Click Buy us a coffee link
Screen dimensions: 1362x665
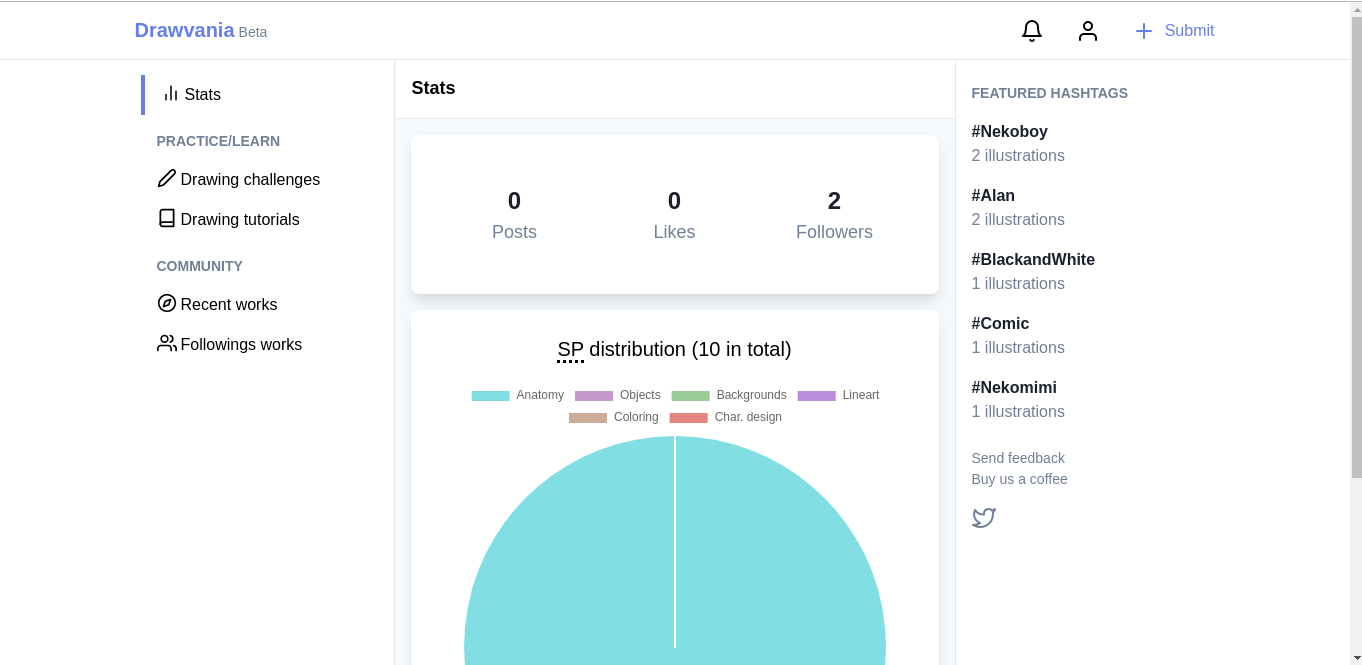coord(1019,479)
